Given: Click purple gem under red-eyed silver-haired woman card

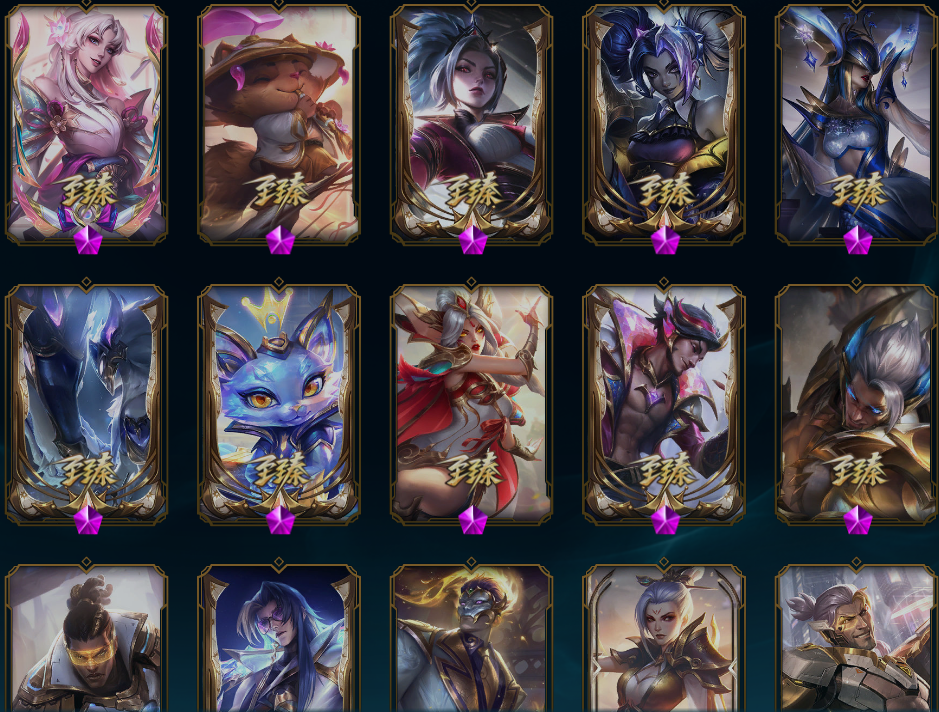Looking at the screenshot, I should coord(473,240).
